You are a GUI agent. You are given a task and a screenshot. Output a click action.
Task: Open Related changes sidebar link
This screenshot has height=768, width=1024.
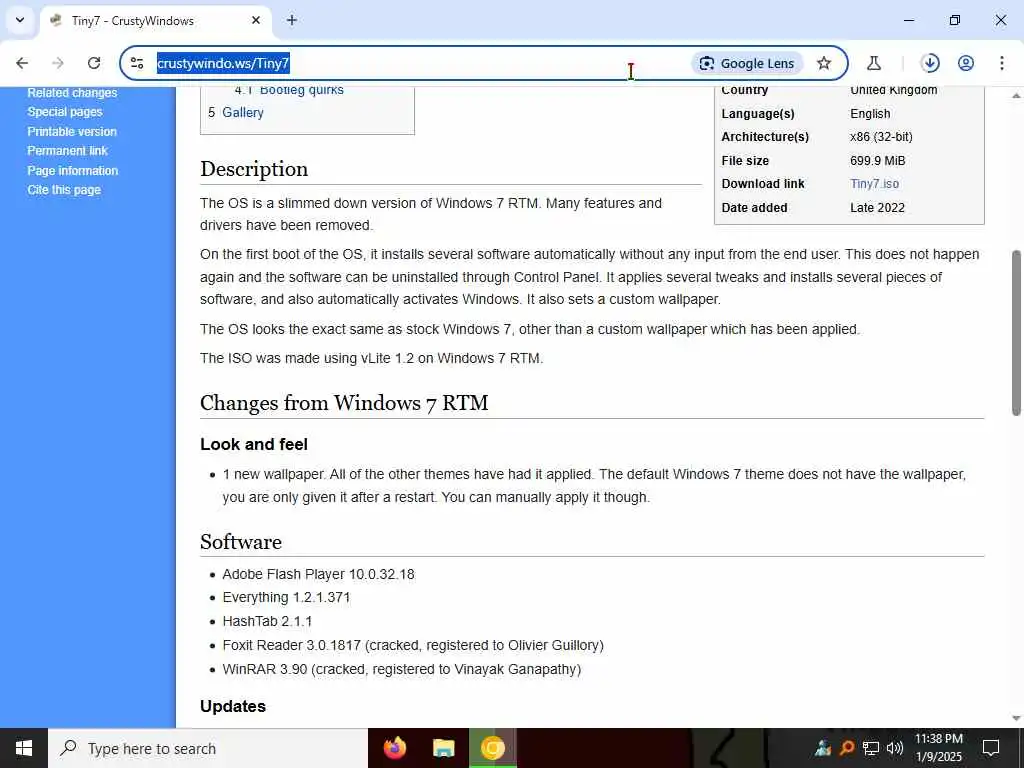pyautogui.click(x=72, y=93)
